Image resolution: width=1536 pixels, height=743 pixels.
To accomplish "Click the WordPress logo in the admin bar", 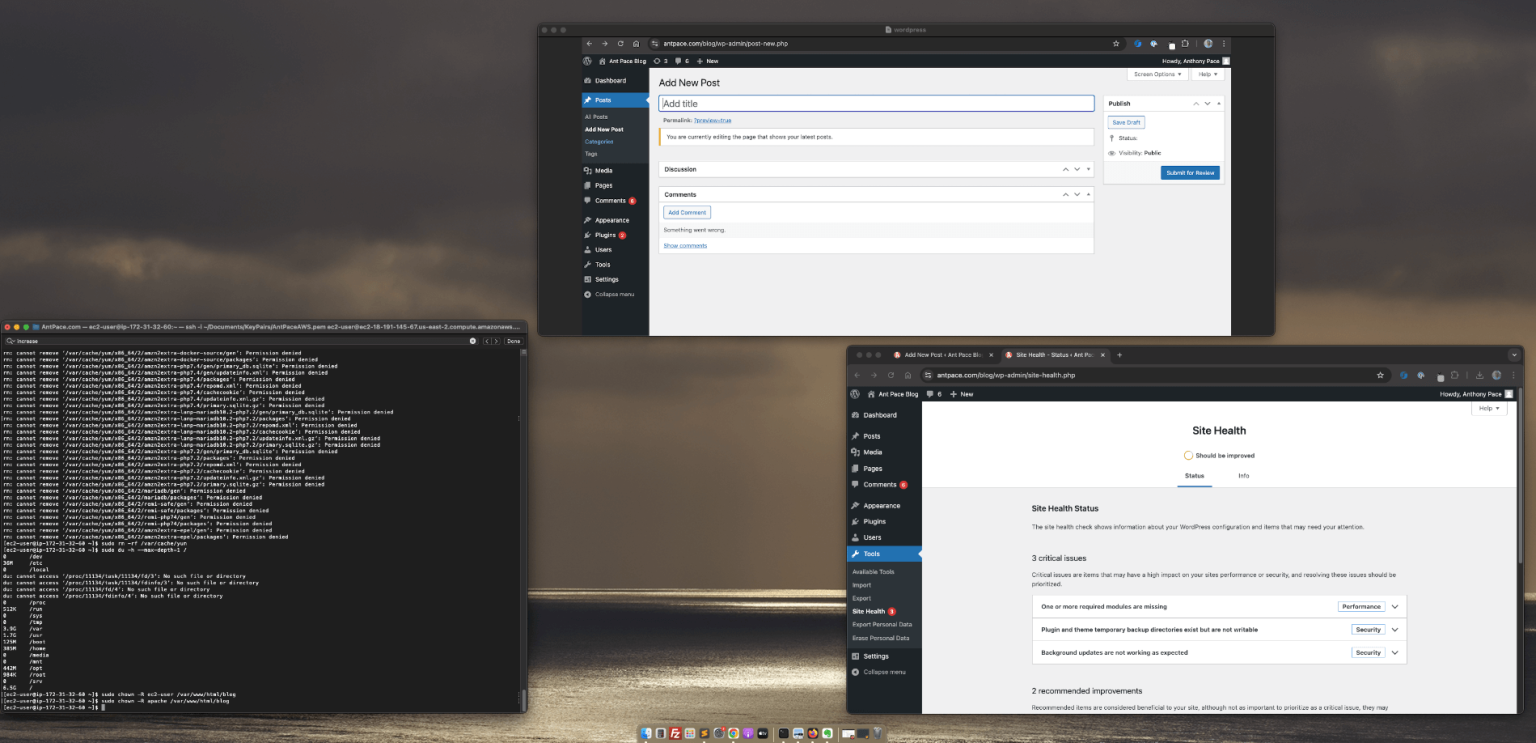I will 587,61.
